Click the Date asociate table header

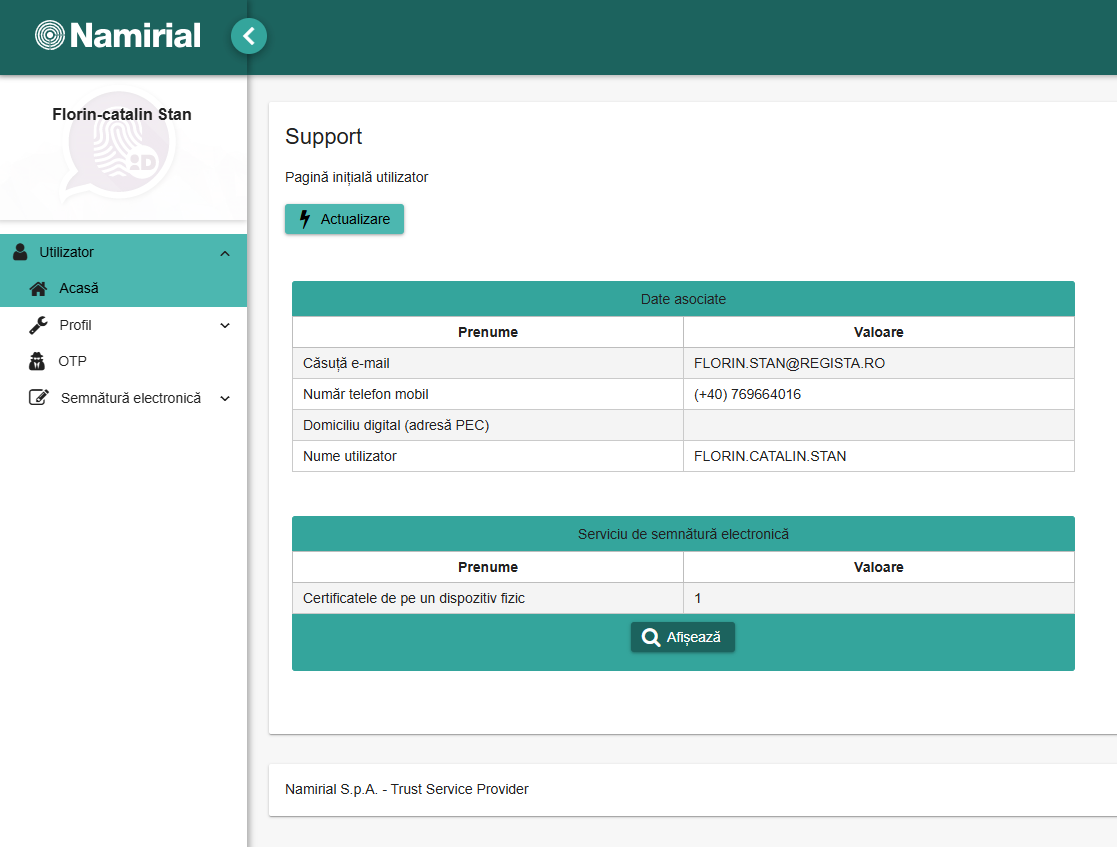[683, 299]
